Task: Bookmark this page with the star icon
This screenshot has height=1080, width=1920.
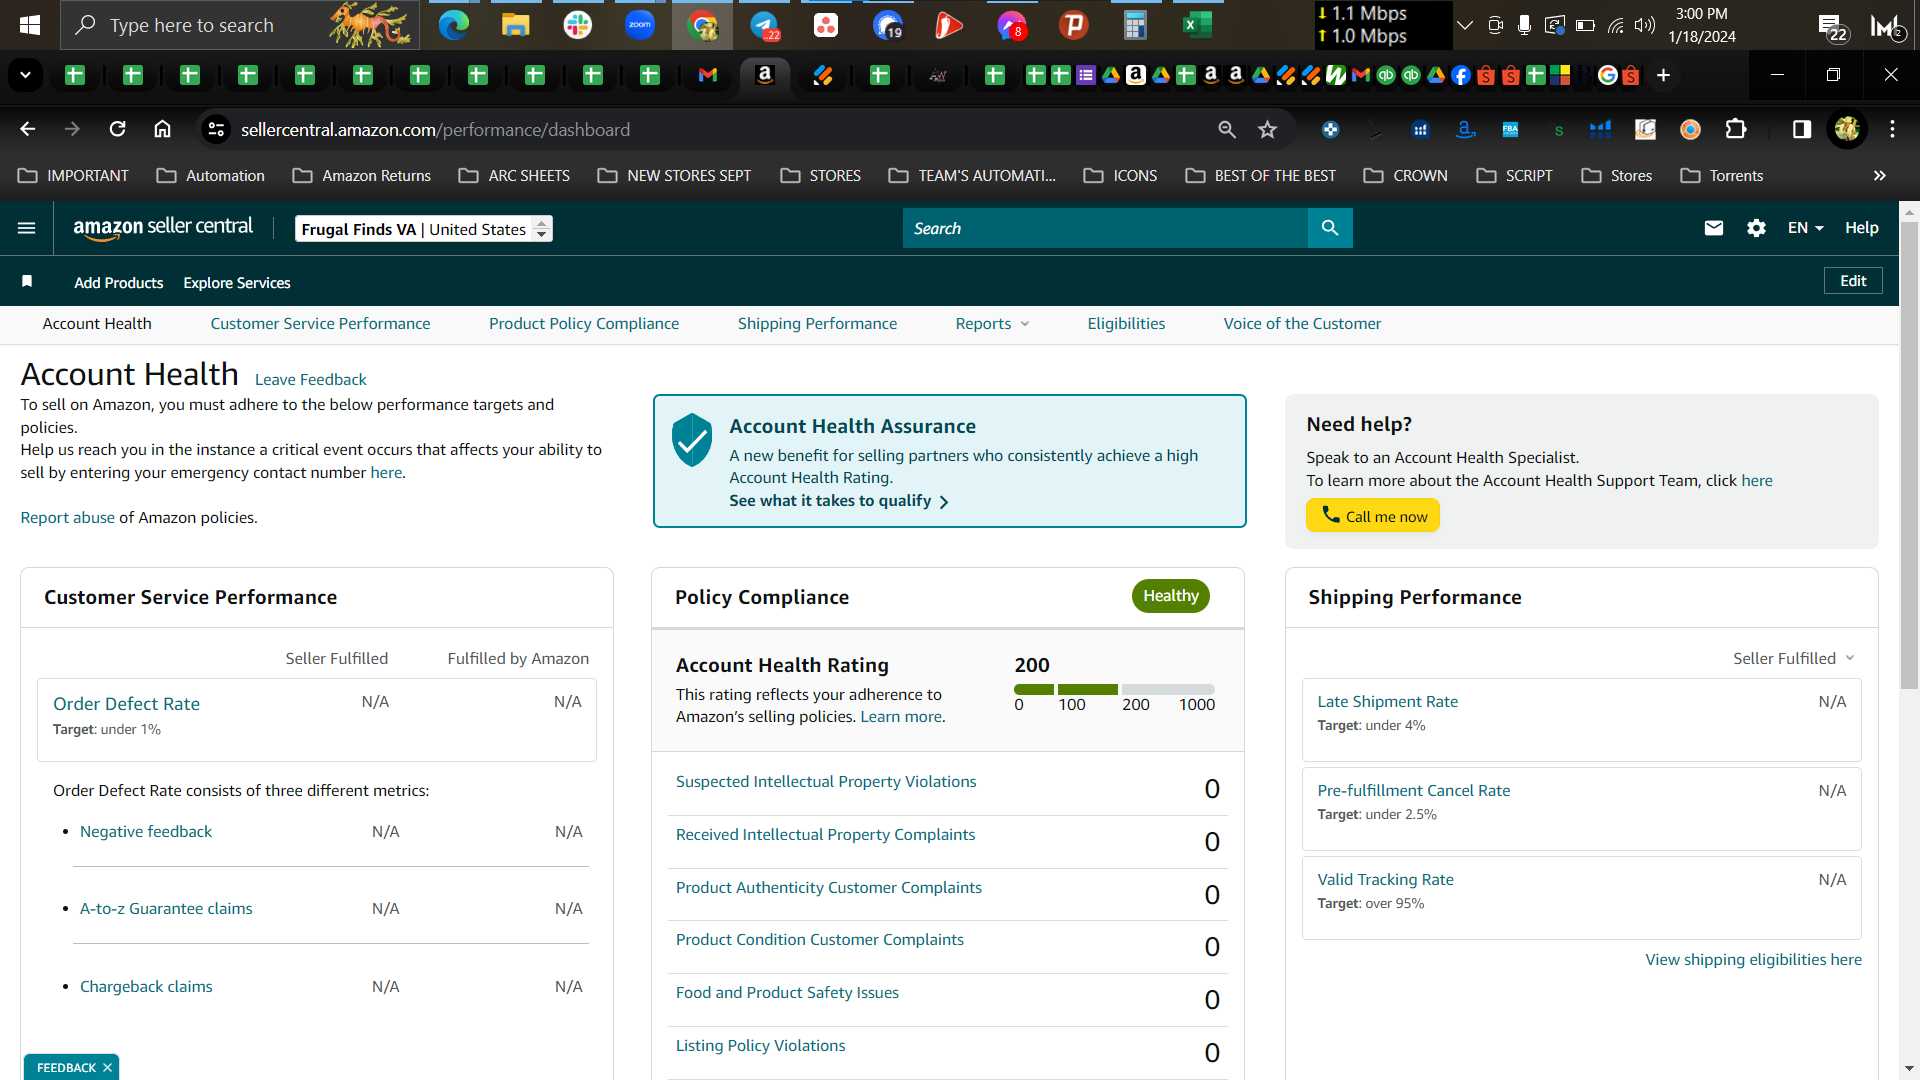Action: coord(1268,129)
